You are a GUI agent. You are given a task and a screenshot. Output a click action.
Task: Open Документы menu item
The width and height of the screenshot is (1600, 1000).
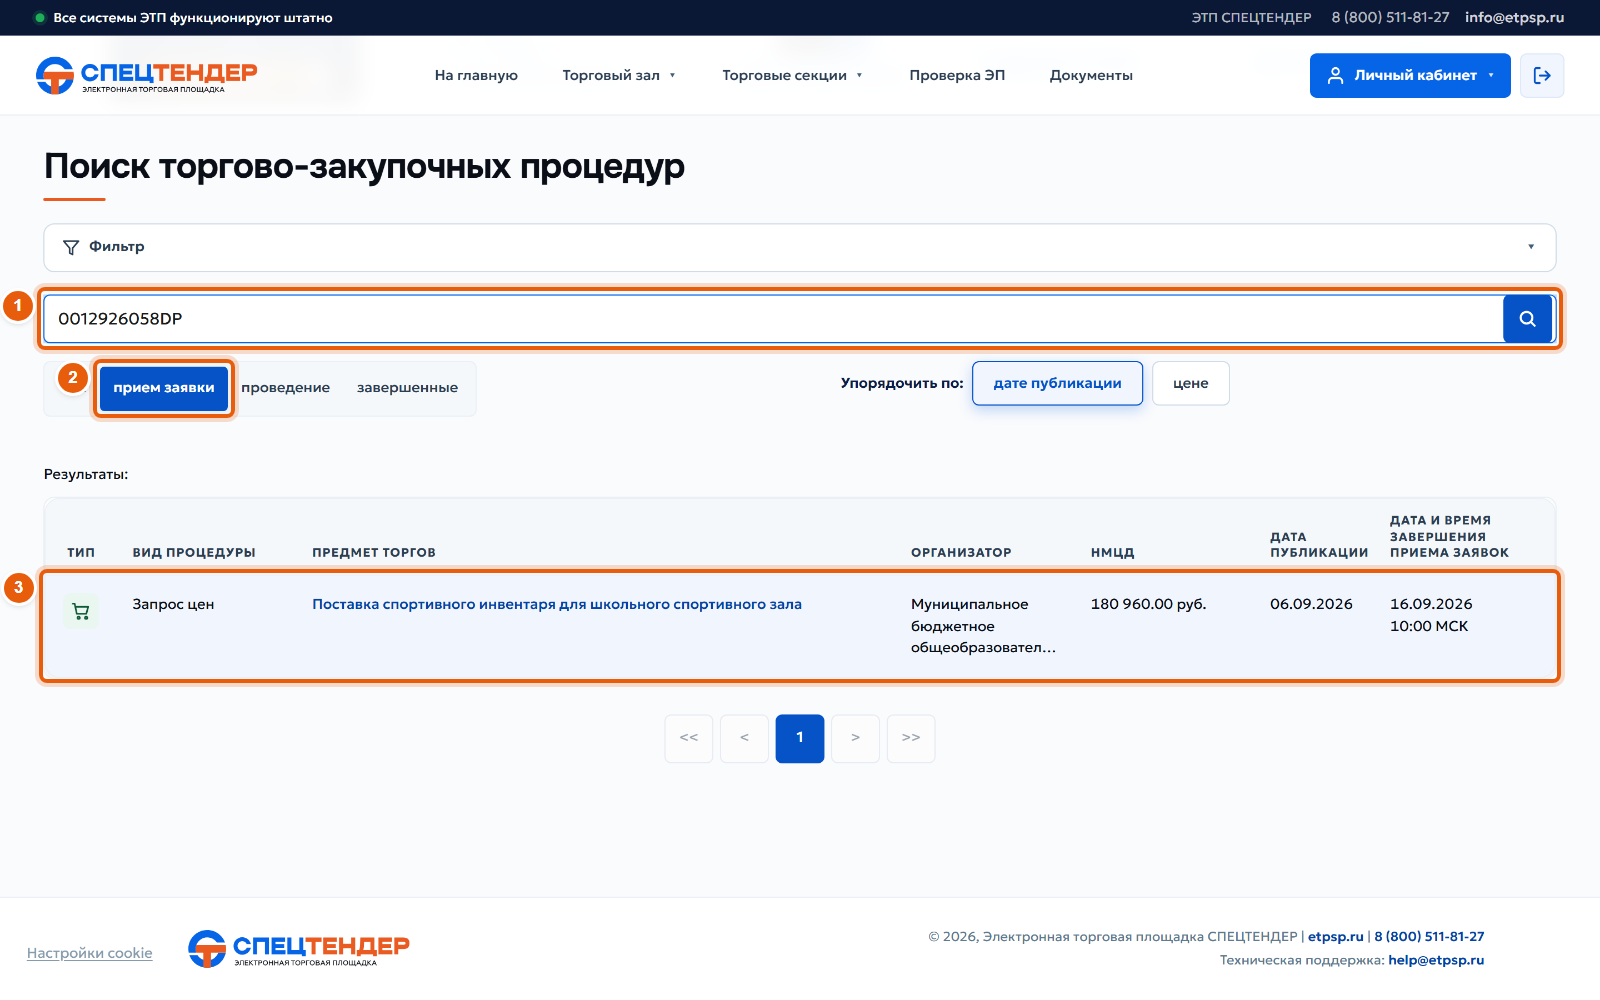click(x=1091, y=75)
